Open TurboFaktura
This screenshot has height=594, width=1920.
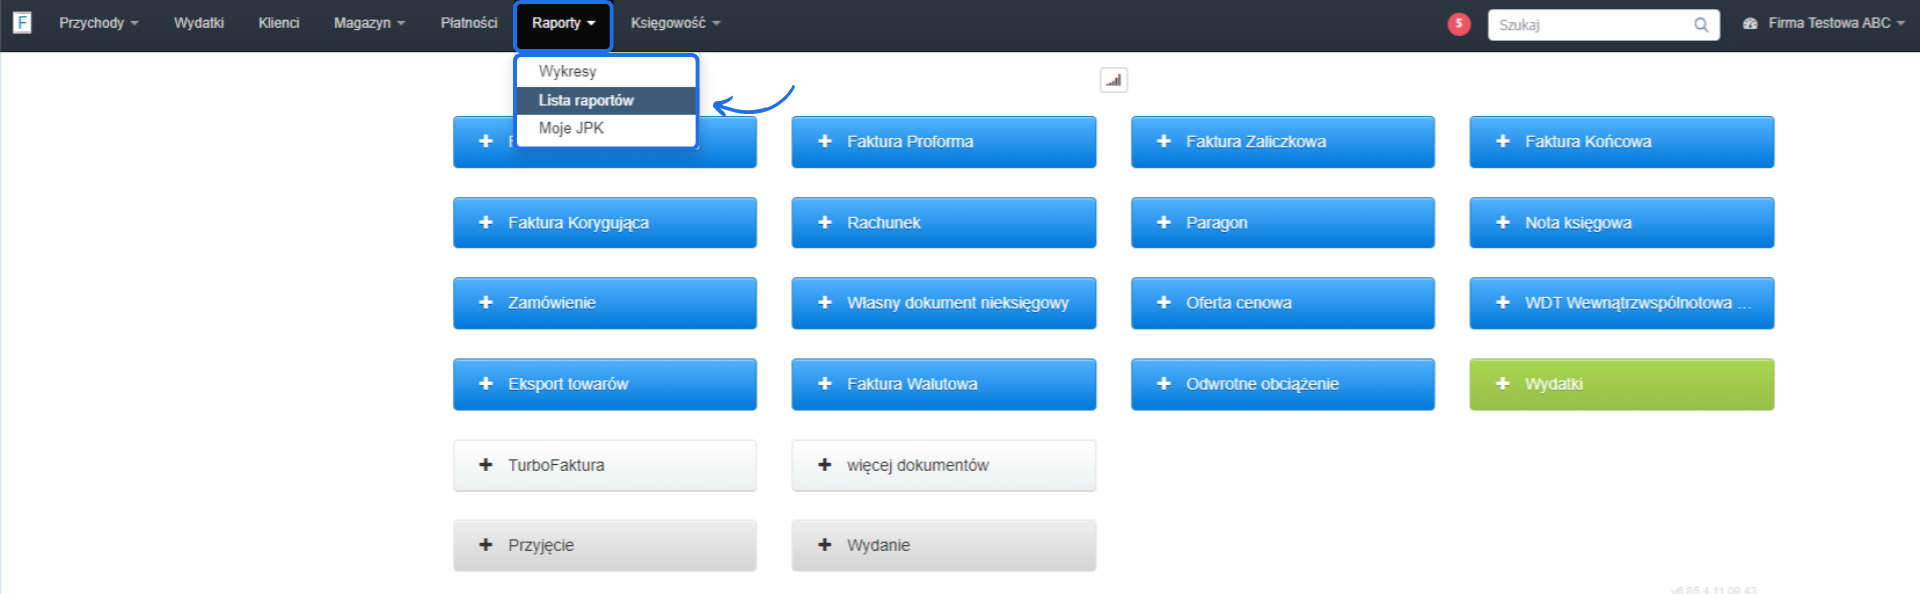pyautogui.click(x=605, y=465)
